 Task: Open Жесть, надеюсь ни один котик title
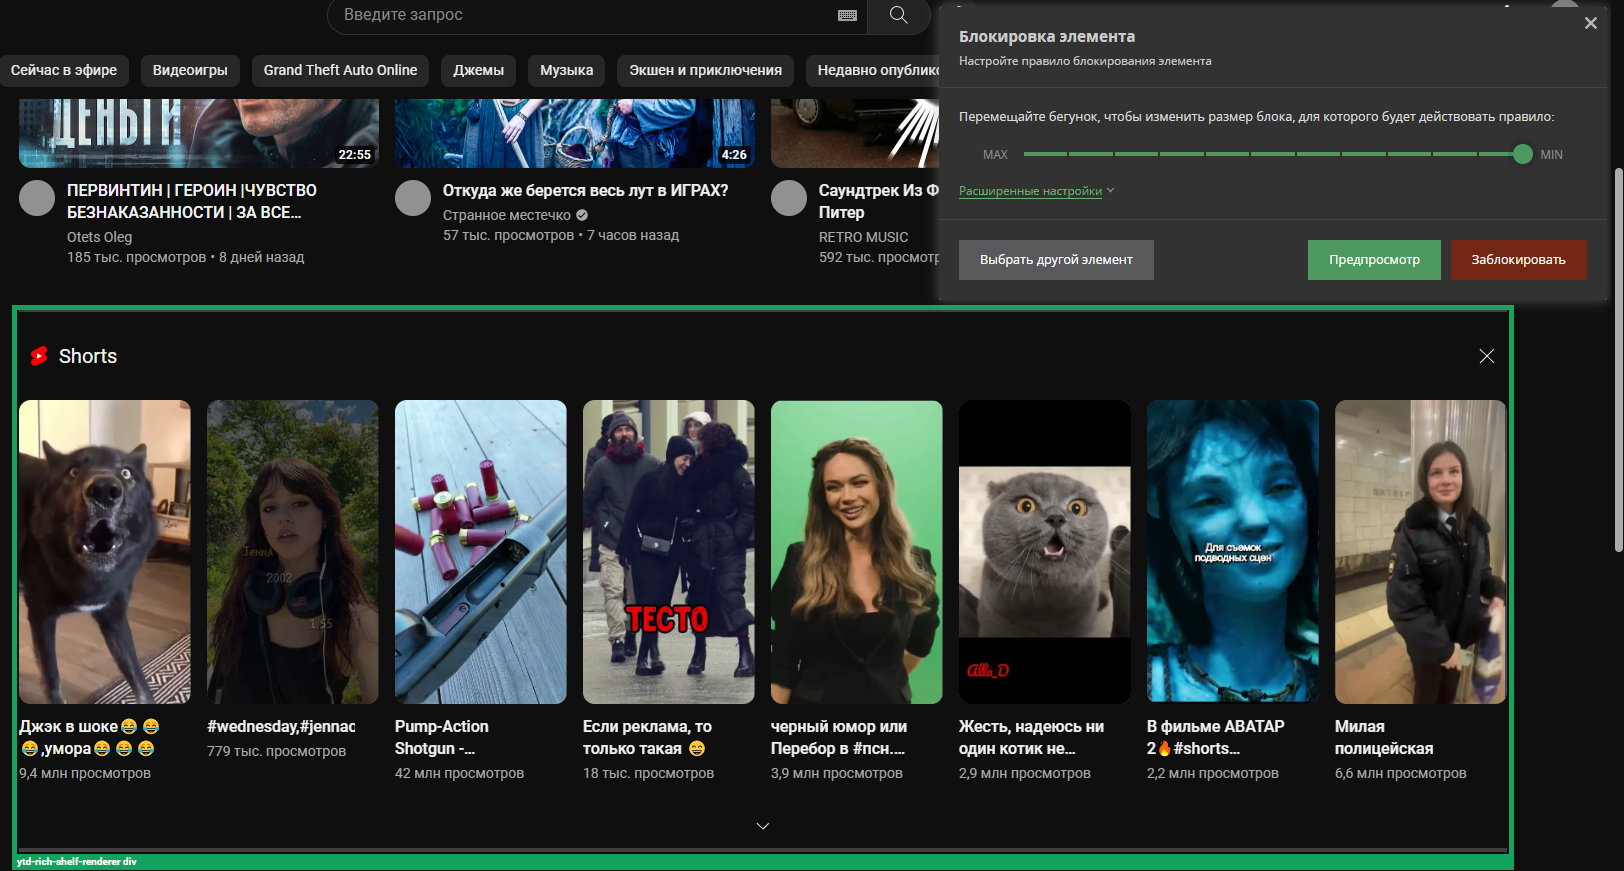coord(1031,737)
